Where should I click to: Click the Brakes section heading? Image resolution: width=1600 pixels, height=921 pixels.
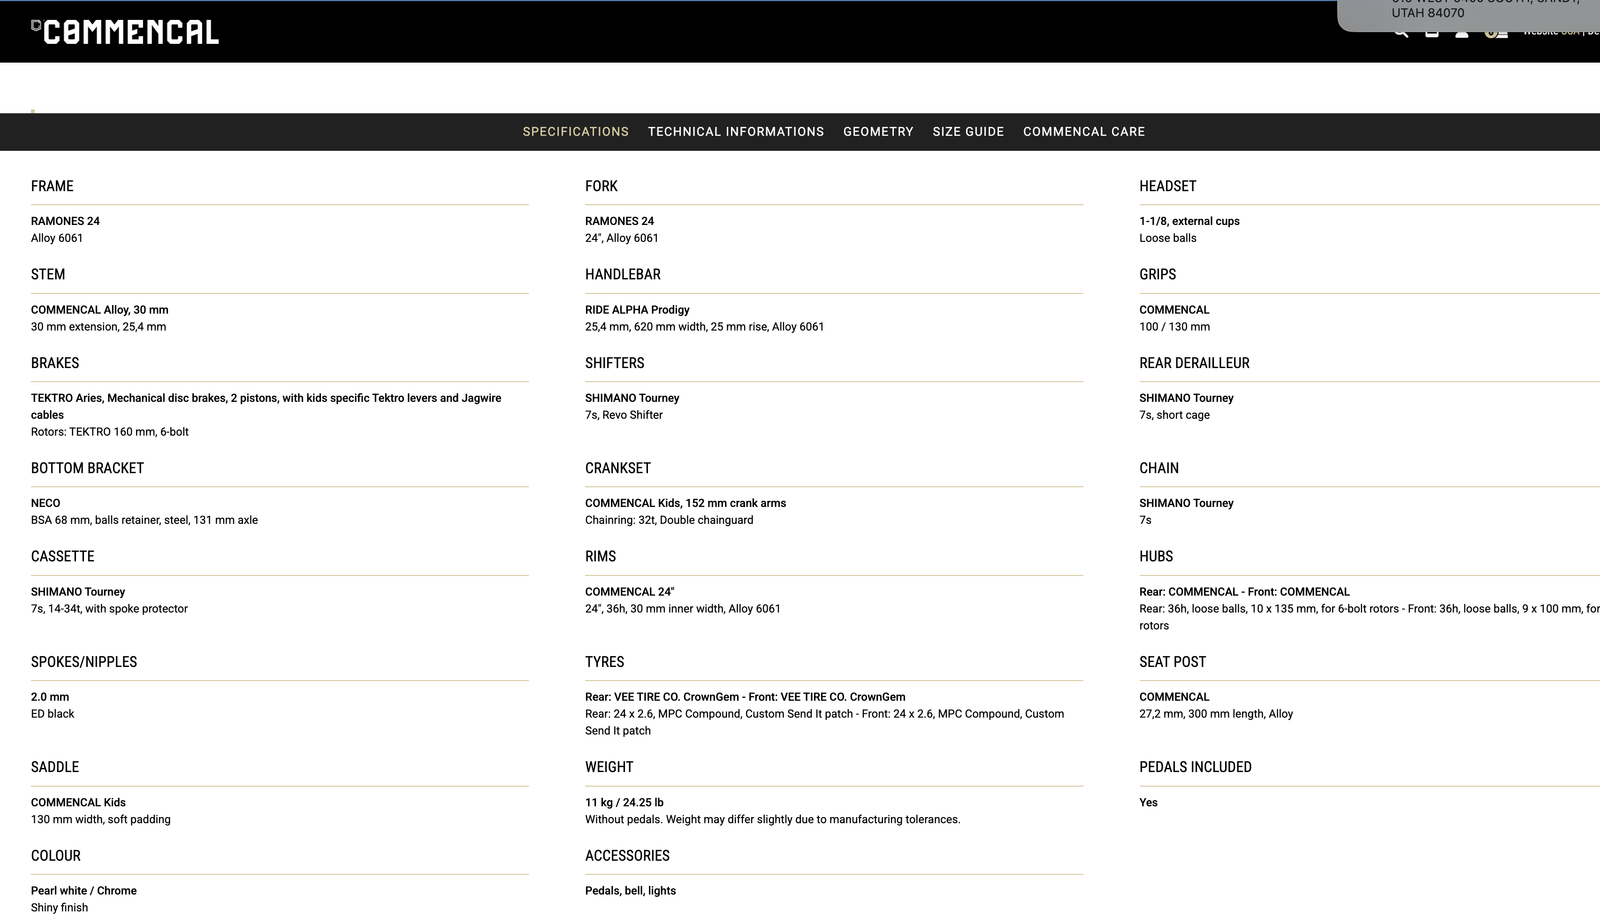(55, 364)
